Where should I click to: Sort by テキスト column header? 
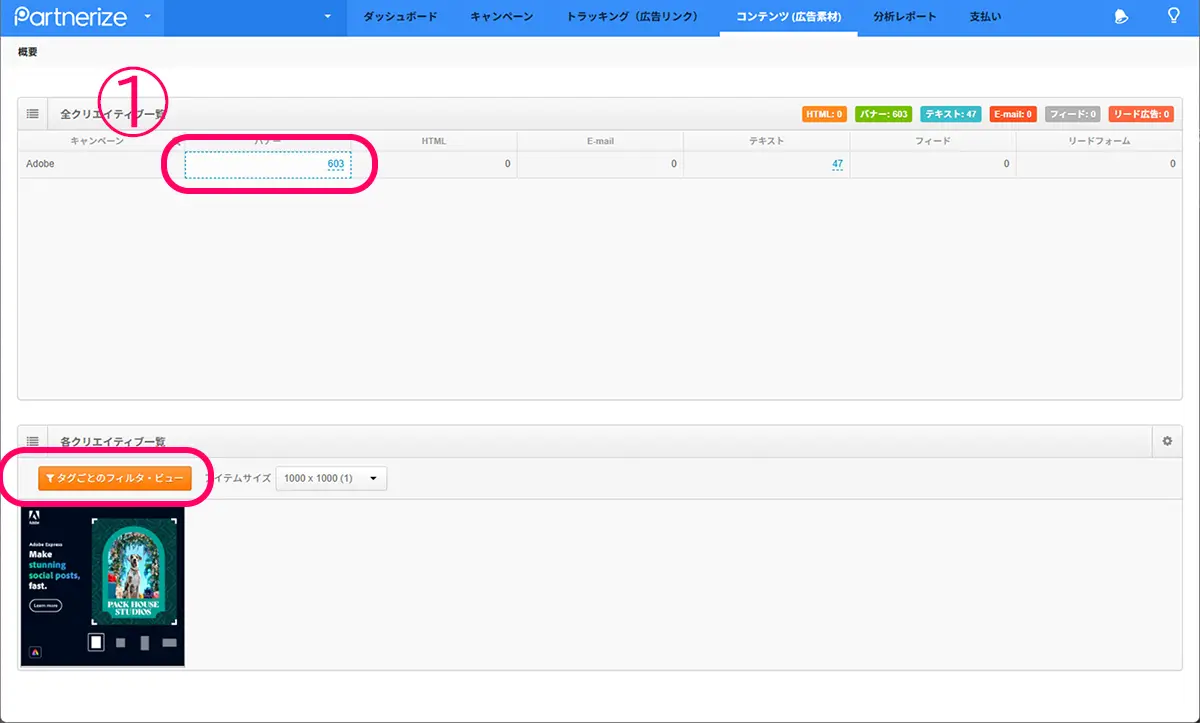767,141
